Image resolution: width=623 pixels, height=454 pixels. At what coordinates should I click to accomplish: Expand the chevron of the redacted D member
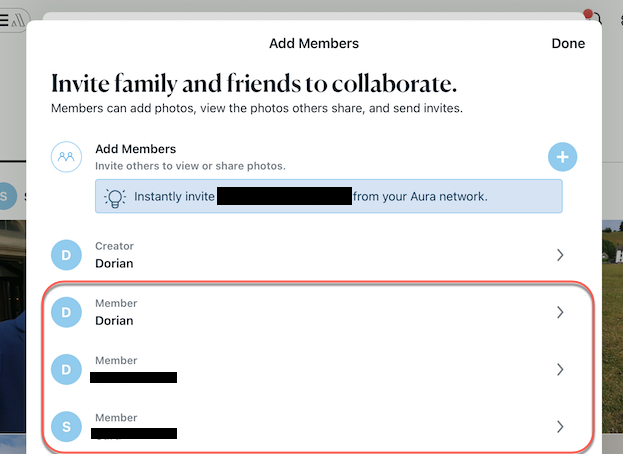(560, 369)
